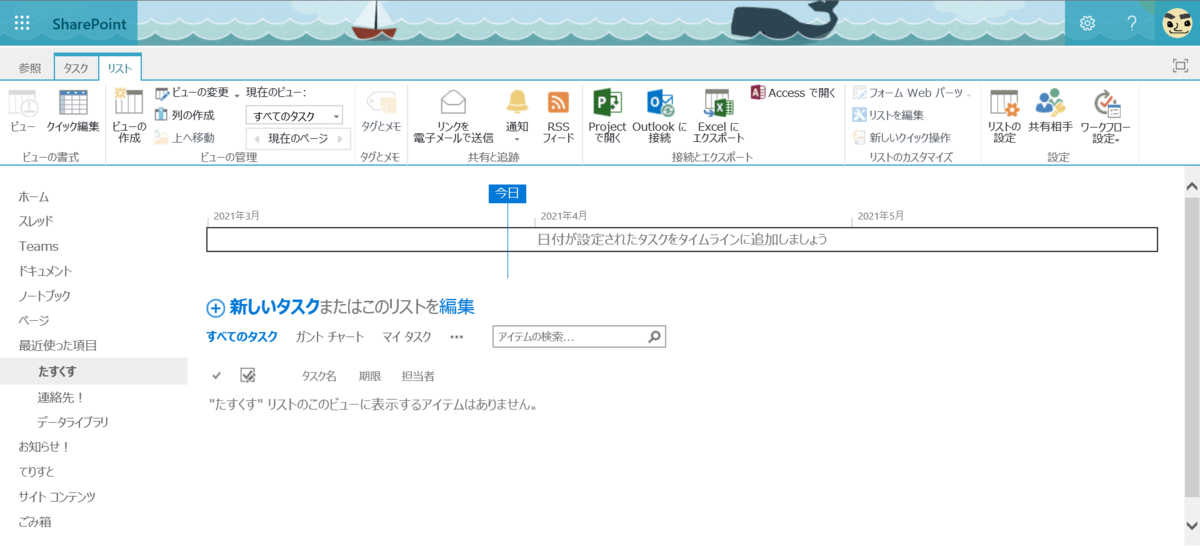Click the plus icon for new task

pyautogui.click(x=215, y=308)
